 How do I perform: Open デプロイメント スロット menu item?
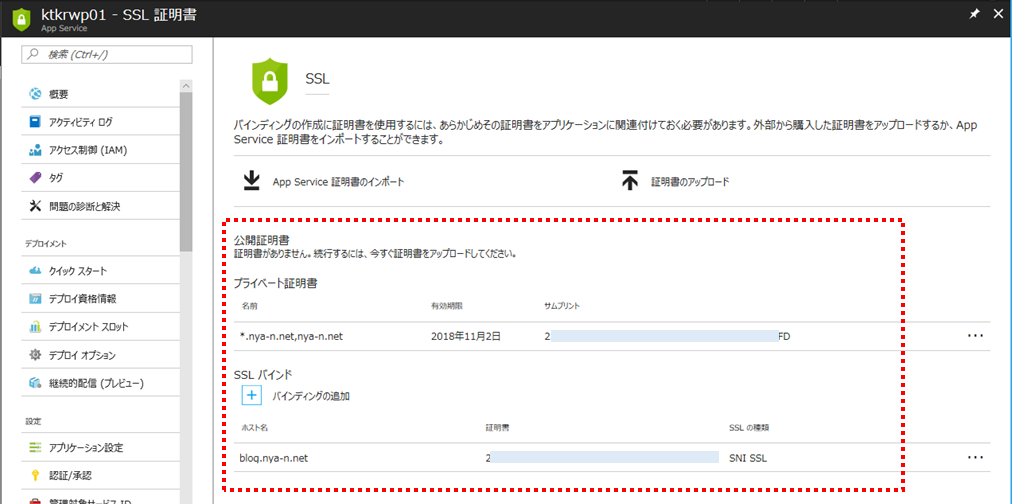pyautogui.click(x=90, y=327)
